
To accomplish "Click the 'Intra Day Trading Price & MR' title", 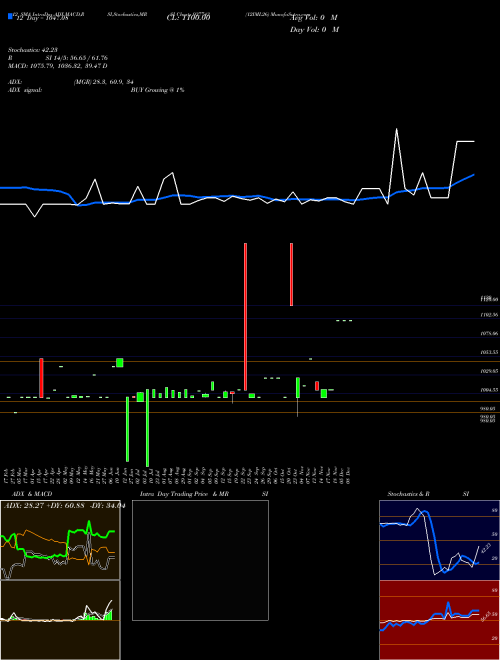I will tap(184, 494).
